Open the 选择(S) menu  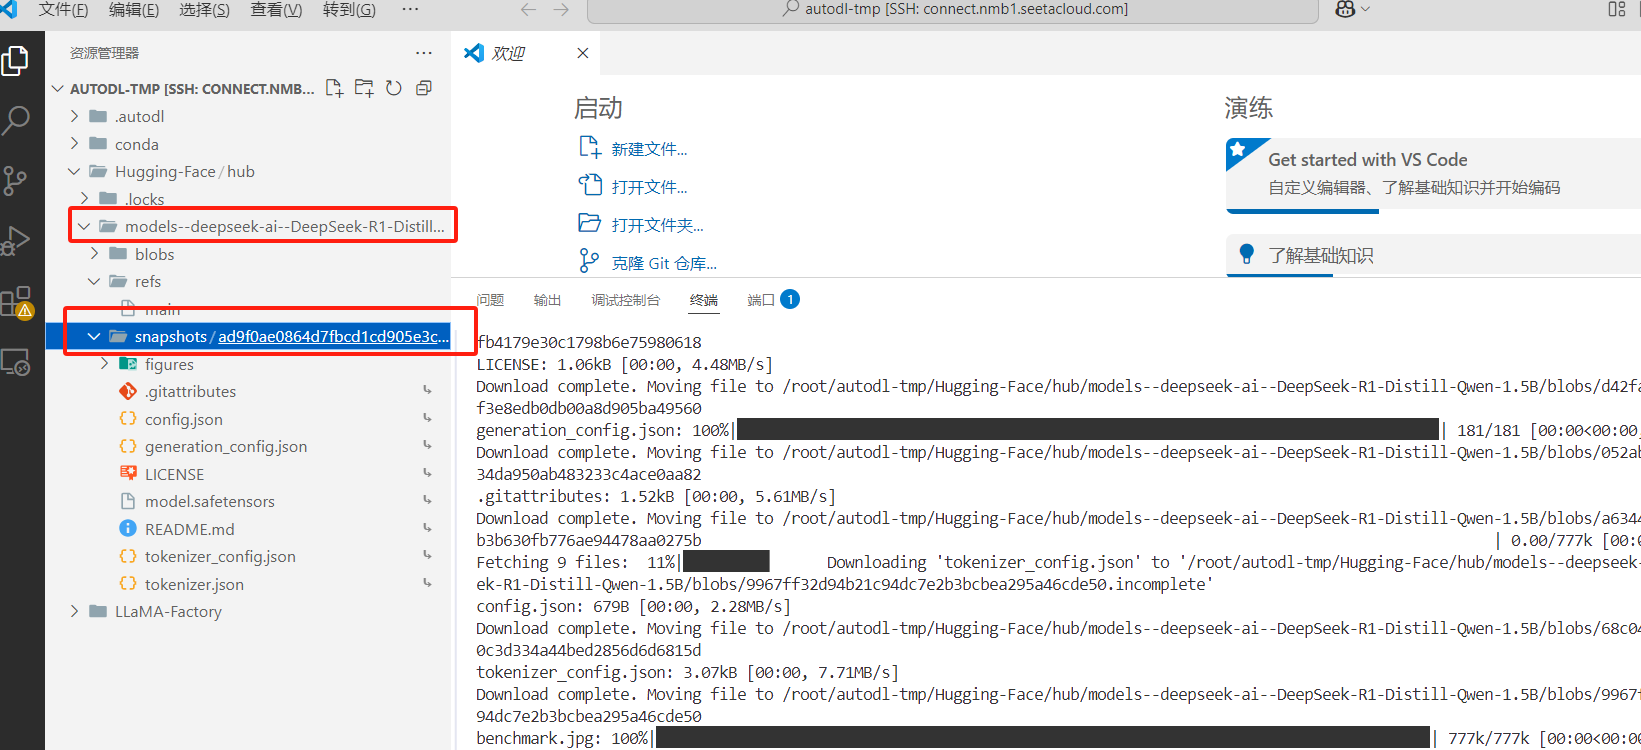[204, 9]
